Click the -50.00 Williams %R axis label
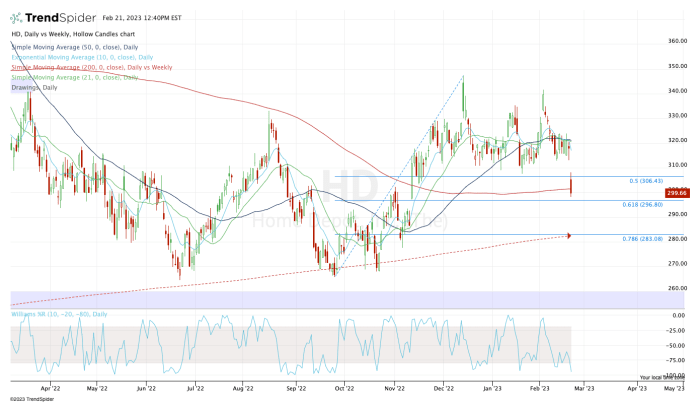 click(677, 346)
